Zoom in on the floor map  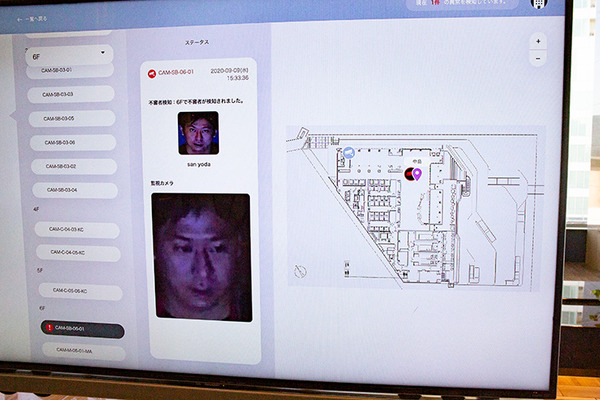[539, 41]
